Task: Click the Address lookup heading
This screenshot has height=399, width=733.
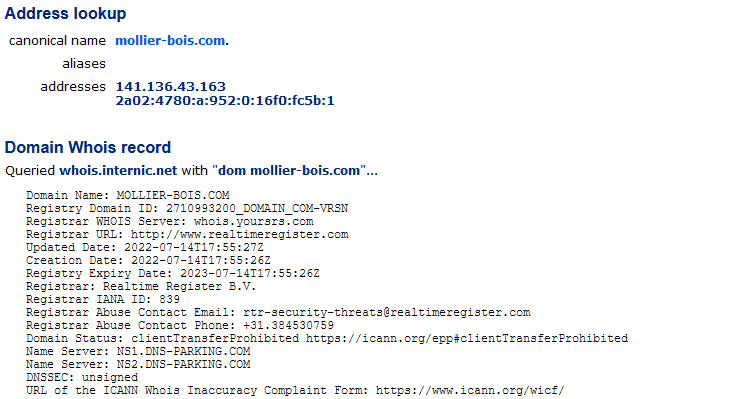Action: (65, 14)
